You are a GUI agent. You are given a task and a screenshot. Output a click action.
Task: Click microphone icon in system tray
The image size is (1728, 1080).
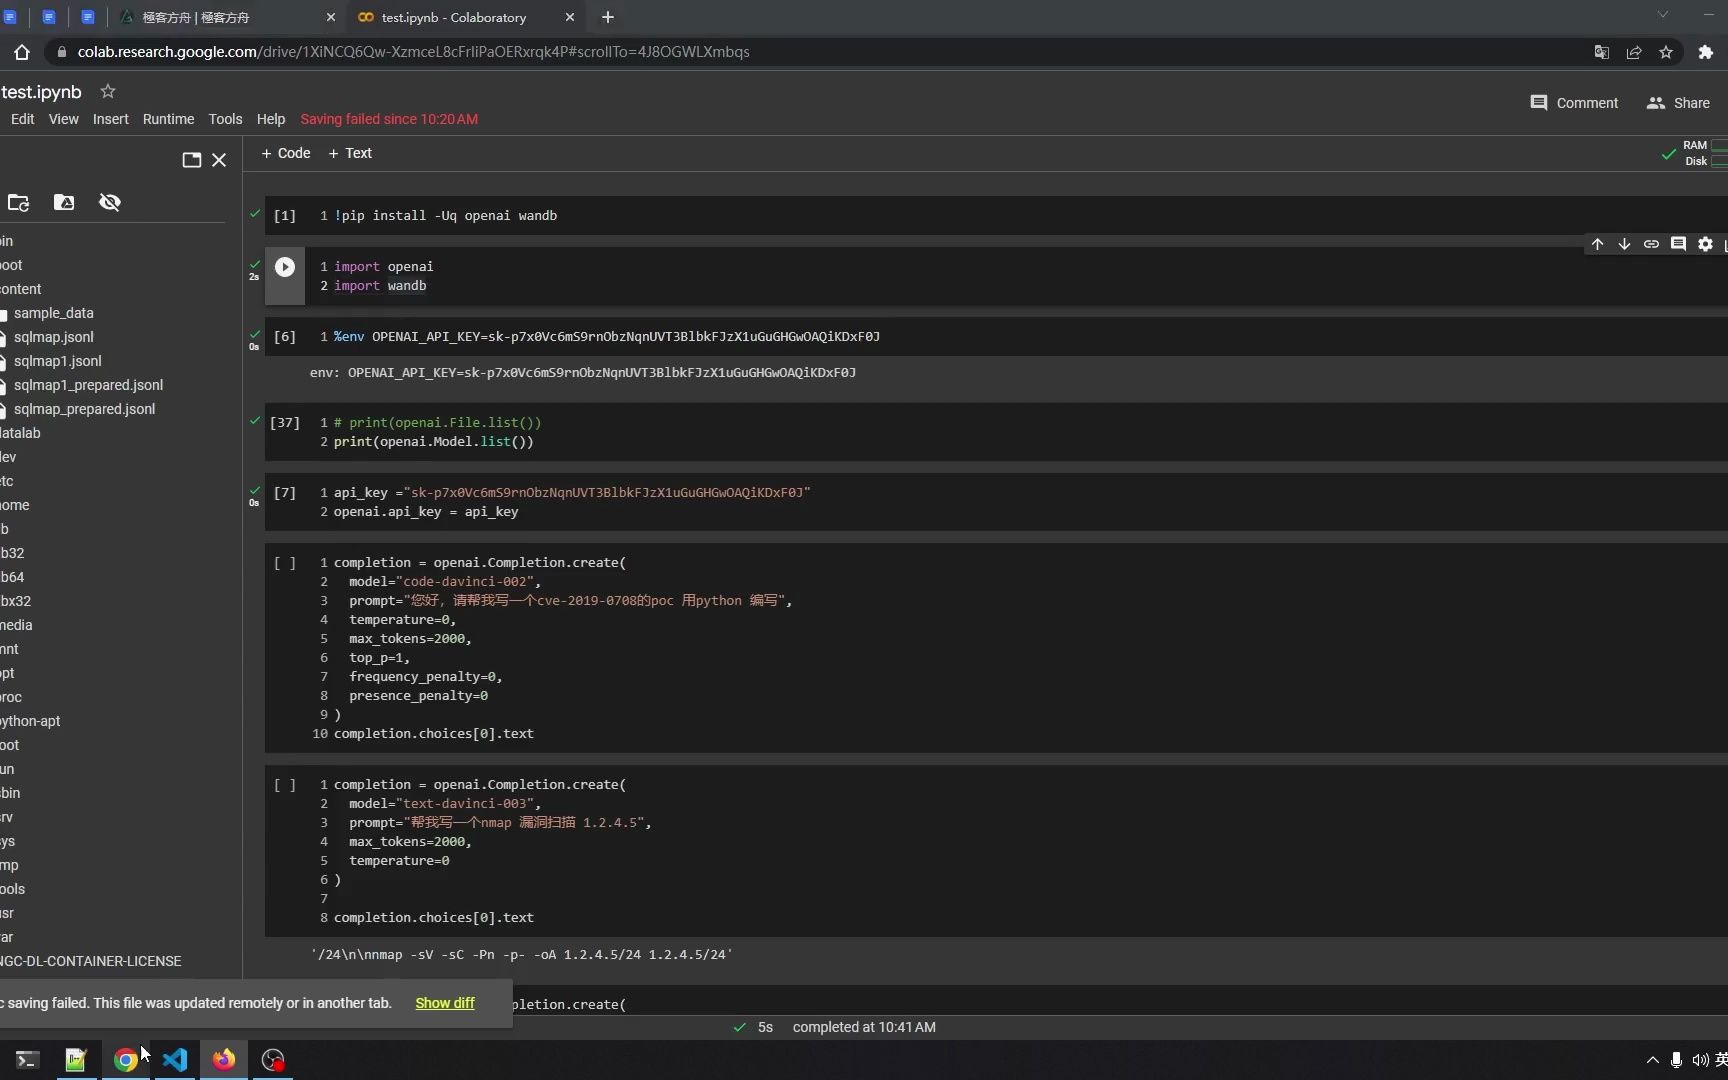click(x=1676, y=1059)
